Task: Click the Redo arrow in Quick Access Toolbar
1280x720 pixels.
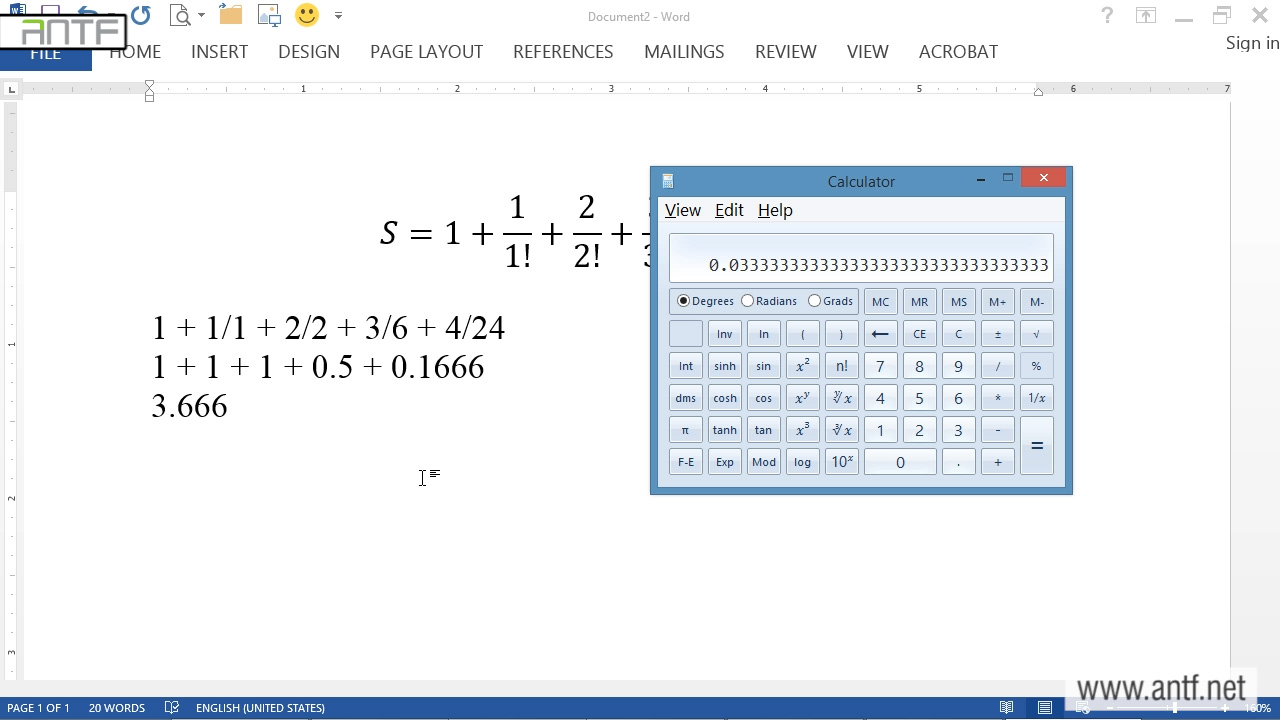Action: [x=141, y=15]
